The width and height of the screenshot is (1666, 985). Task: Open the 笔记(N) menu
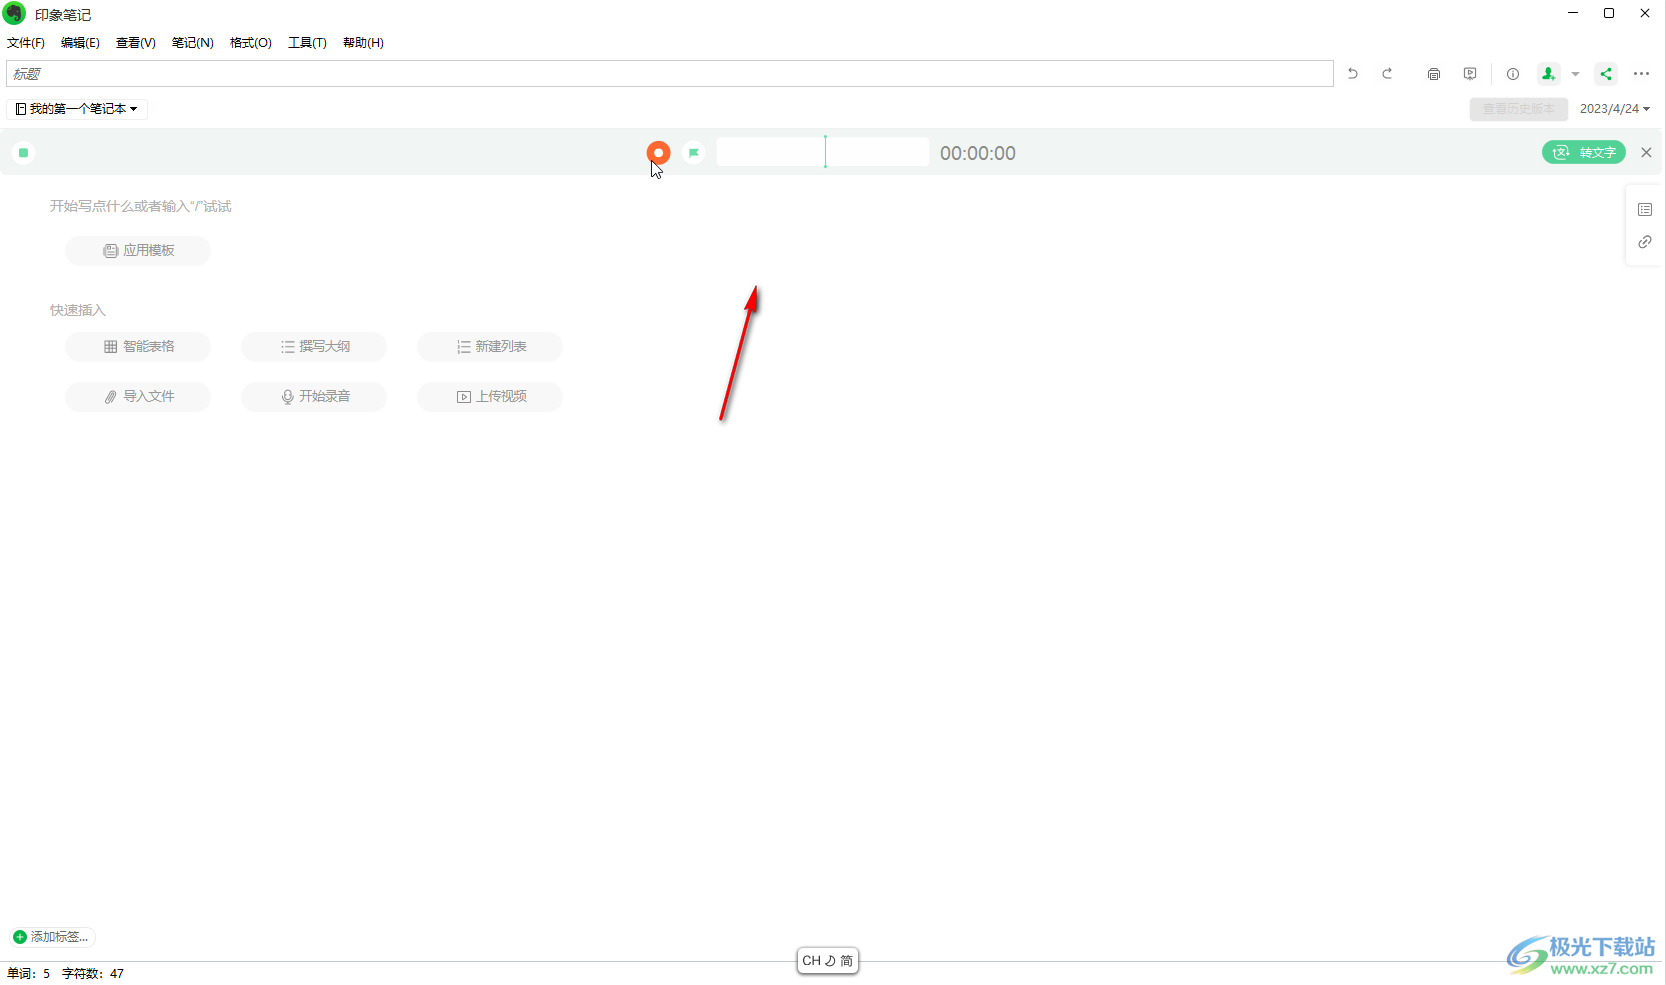coord(193,43)
